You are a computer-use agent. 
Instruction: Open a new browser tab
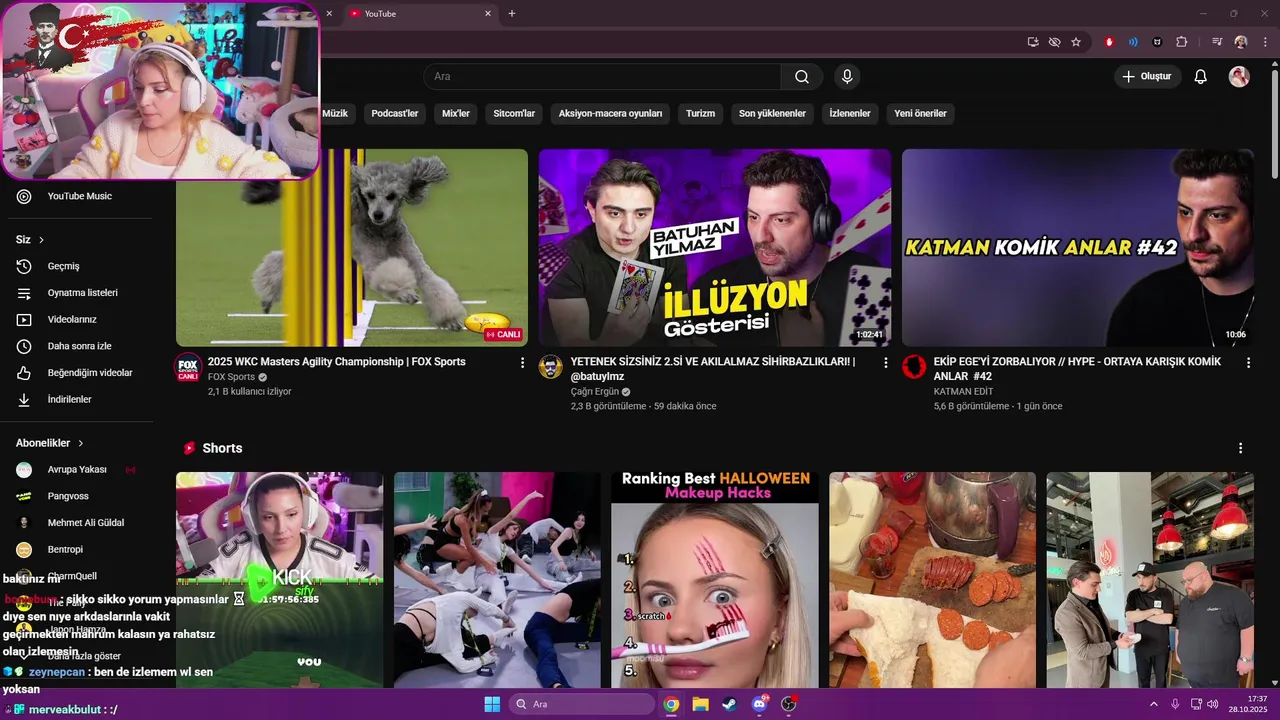512,14
